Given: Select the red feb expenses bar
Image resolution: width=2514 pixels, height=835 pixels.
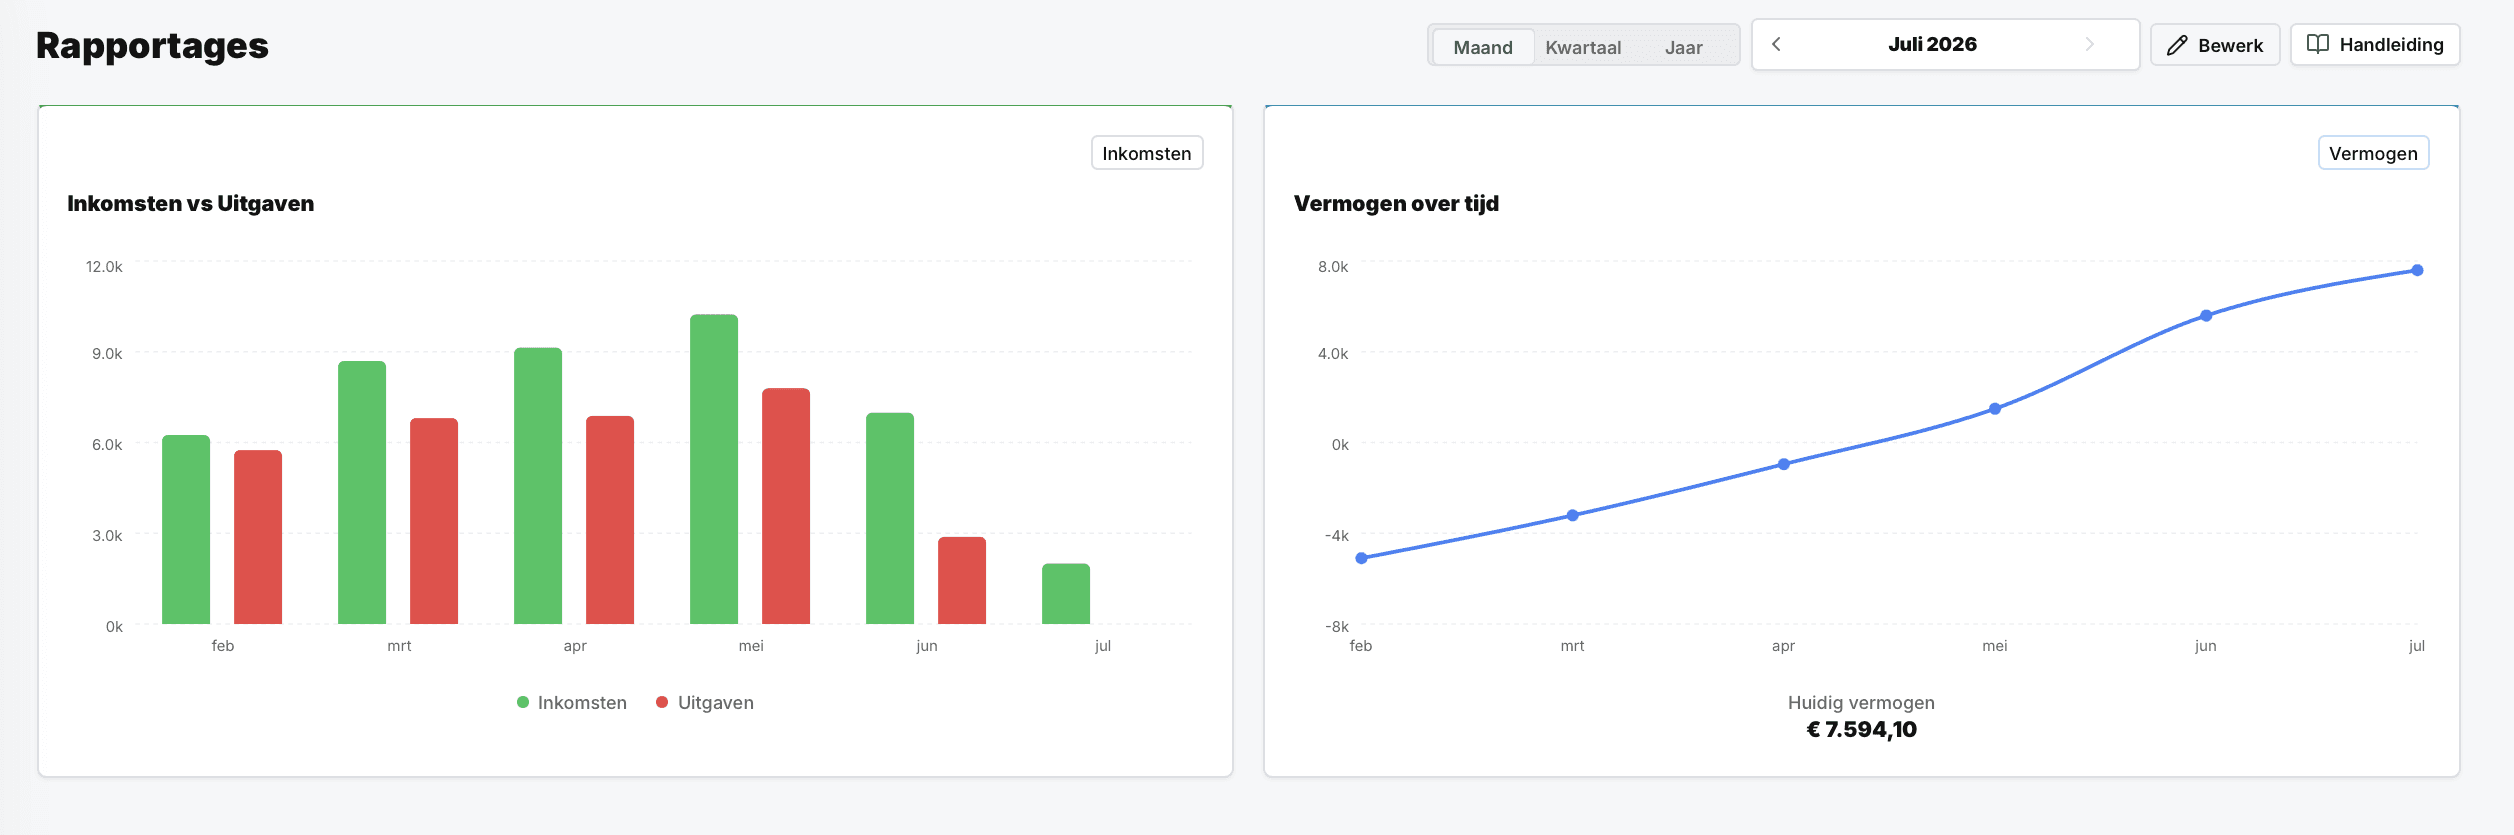Looking at the screenshot, I should point(258,537).
